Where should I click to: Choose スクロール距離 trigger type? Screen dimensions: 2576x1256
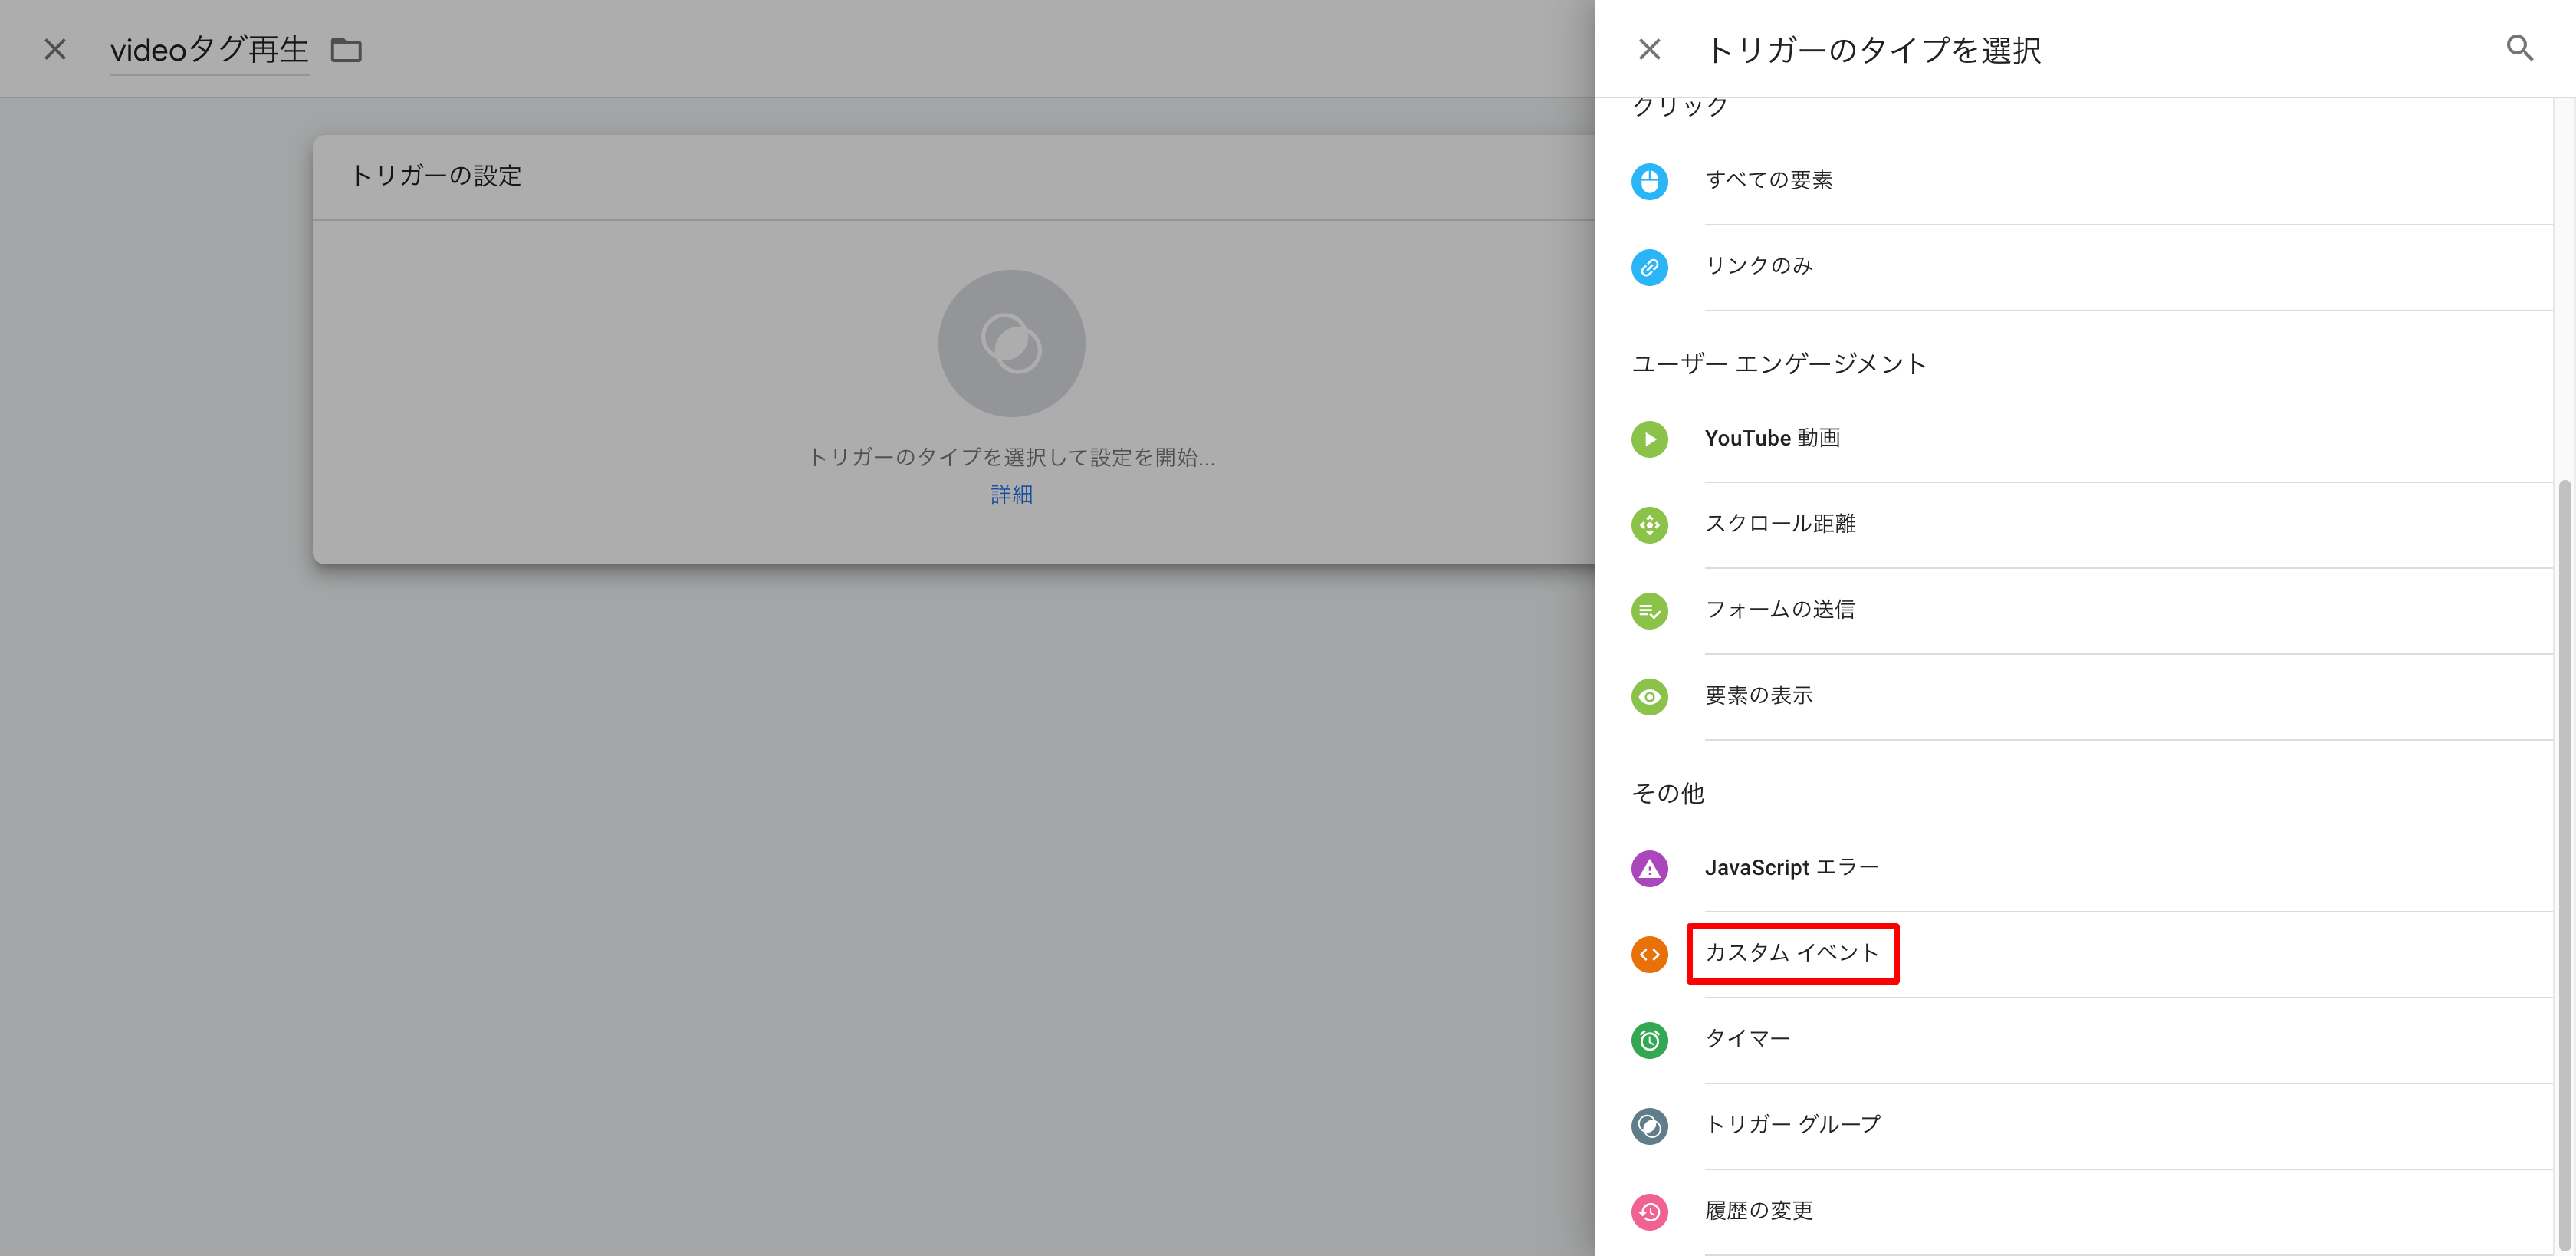pyautogui.click(x=2092, y=525)
